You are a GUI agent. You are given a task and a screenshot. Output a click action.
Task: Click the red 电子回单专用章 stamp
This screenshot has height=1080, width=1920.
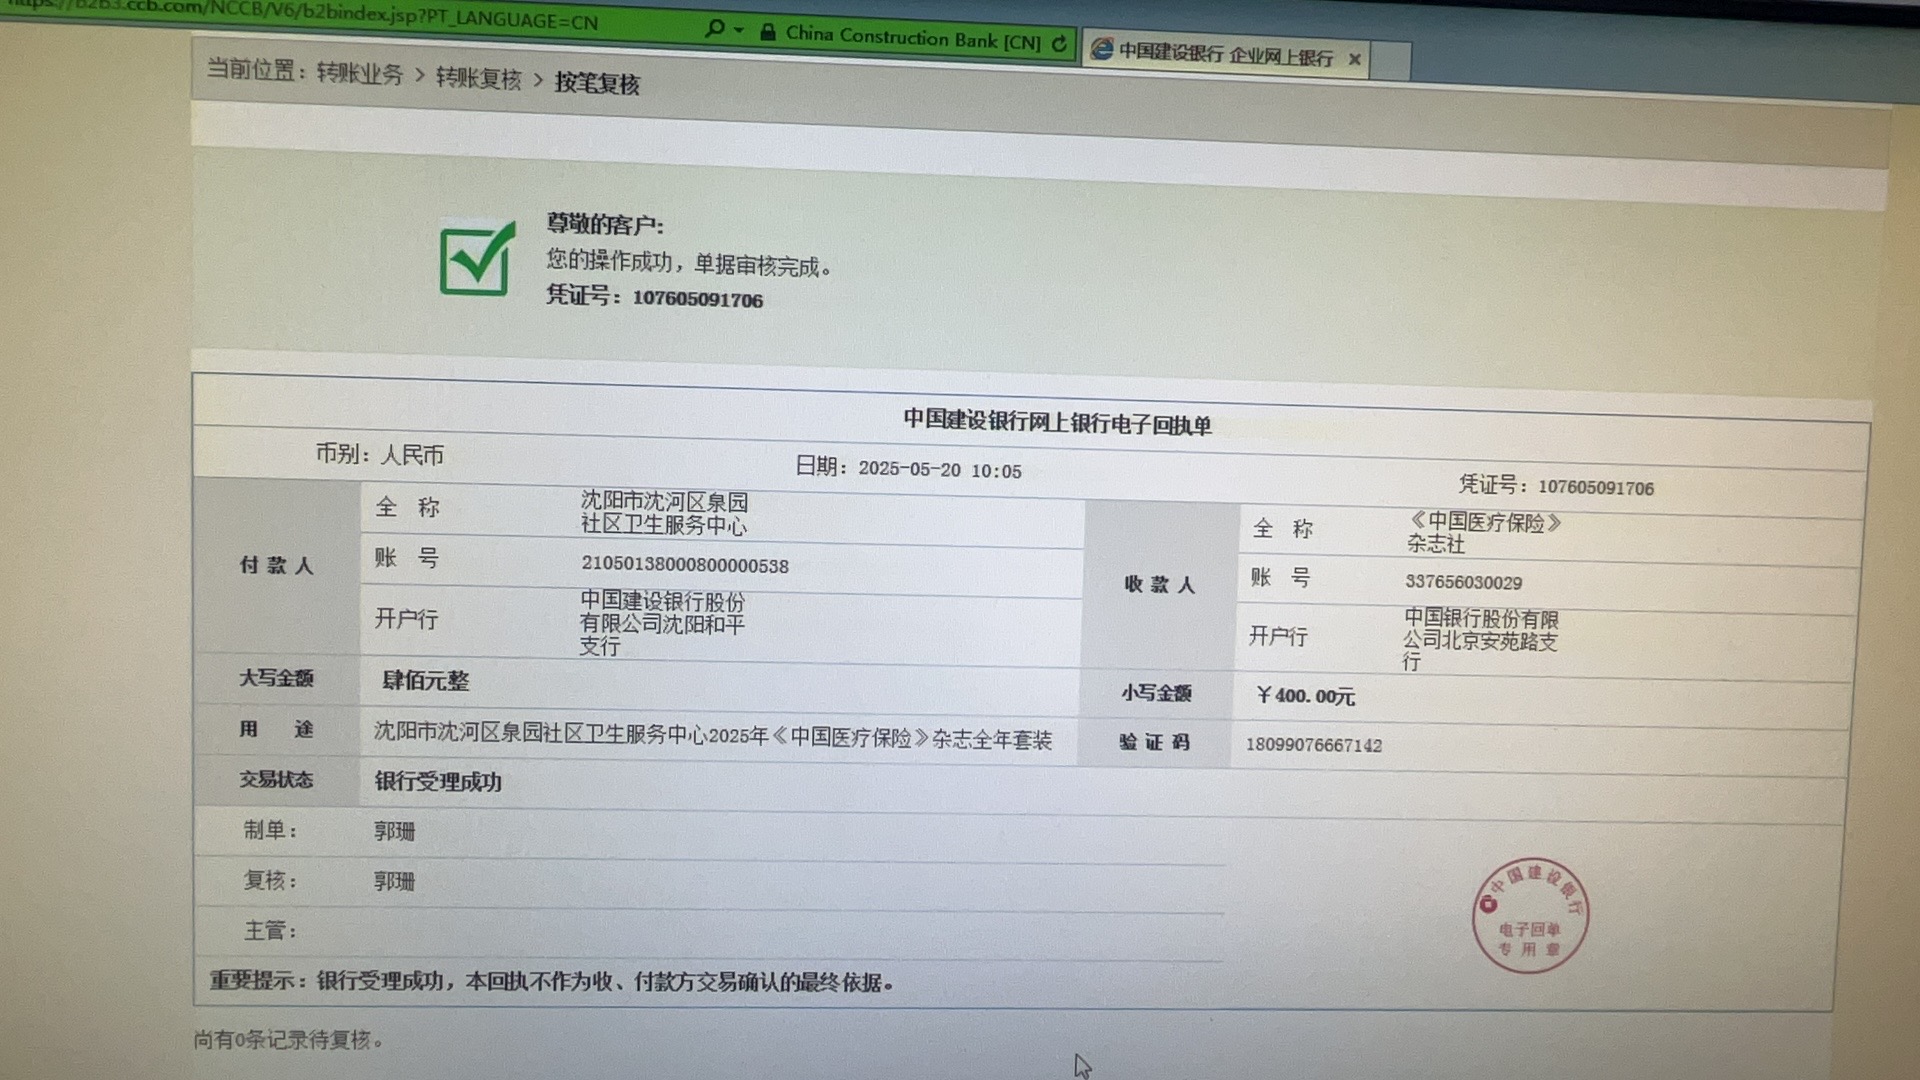tap(1529, 914)
